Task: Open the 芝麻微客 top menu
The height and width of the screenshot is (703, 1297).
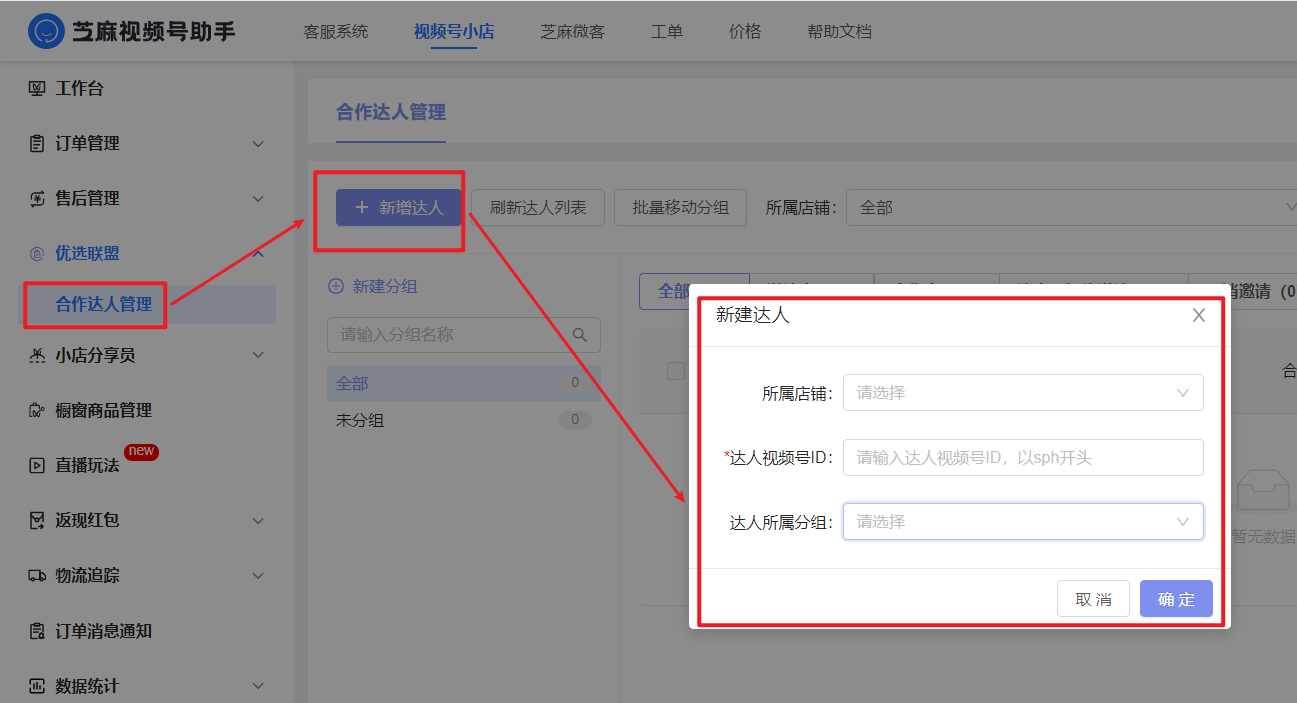Action: click(x=572, y=31)
